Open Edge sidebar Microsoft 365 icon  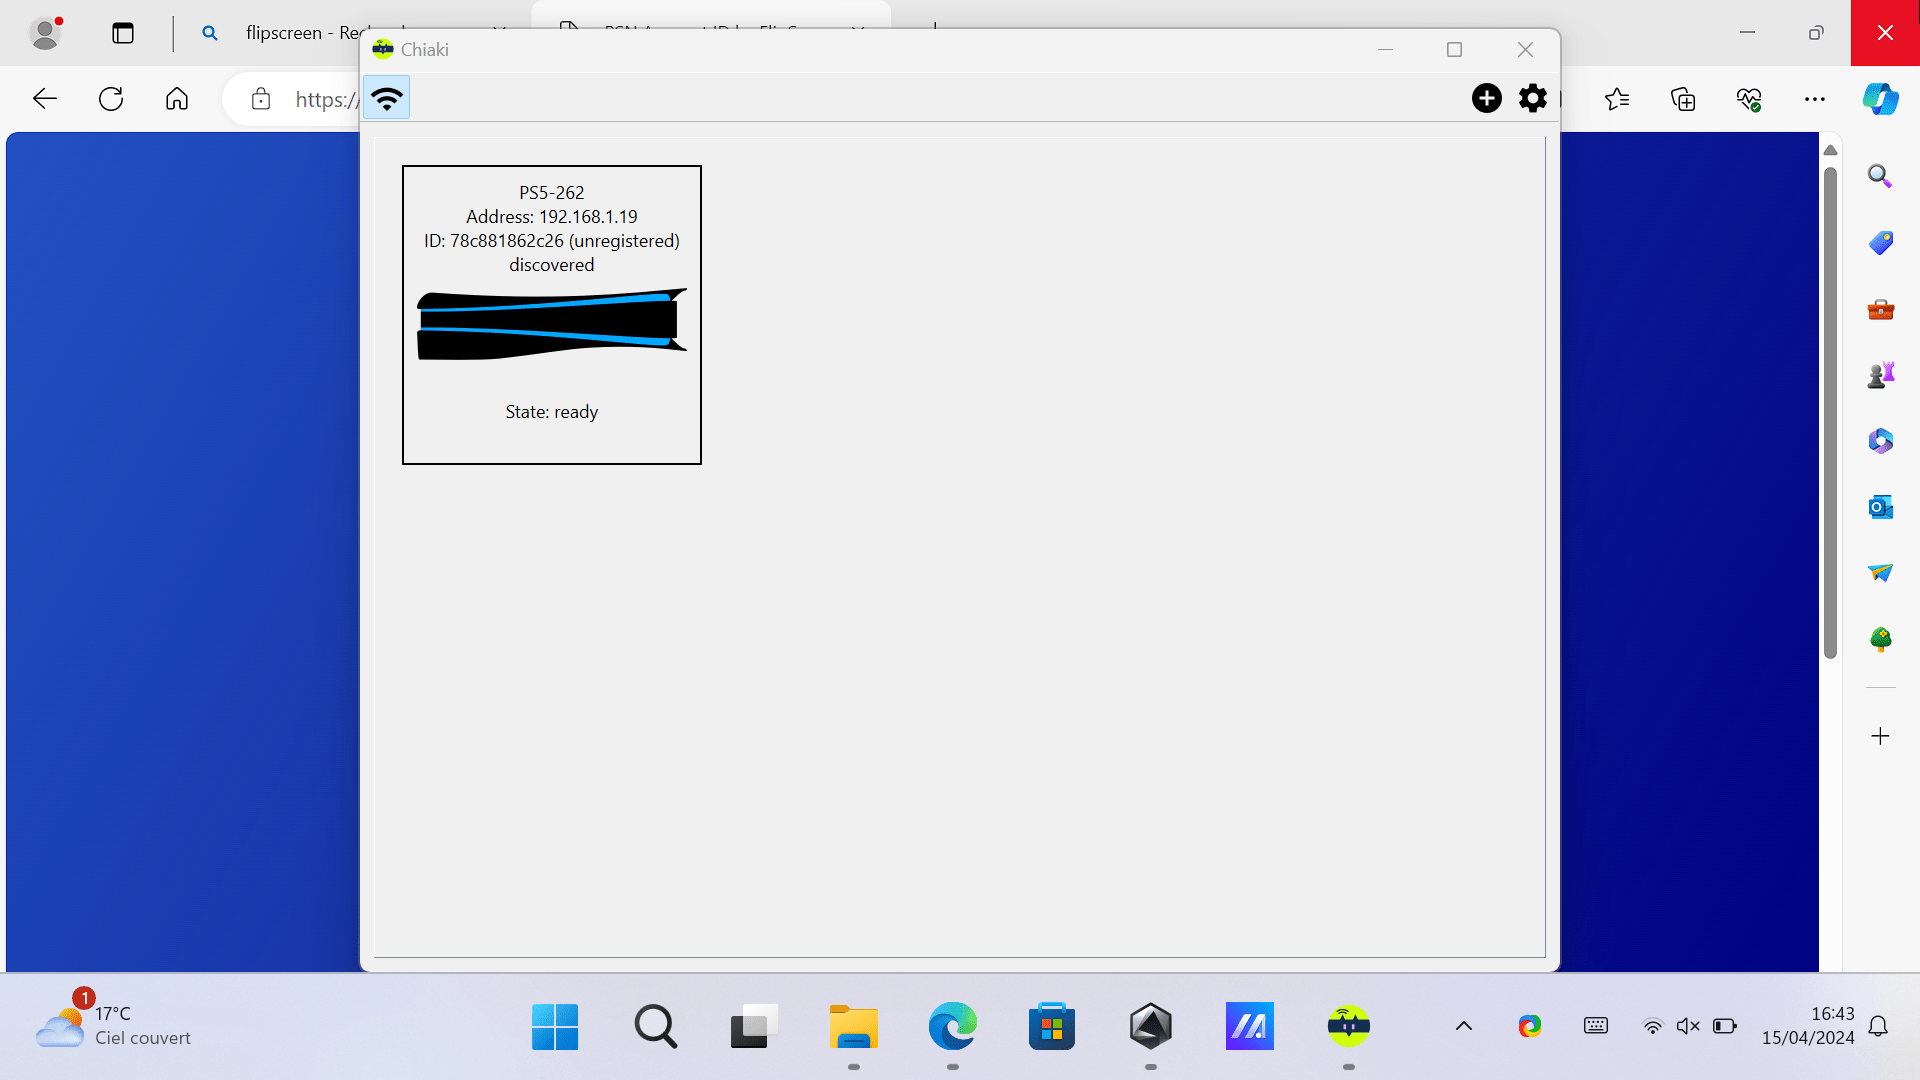[1881, 441]
